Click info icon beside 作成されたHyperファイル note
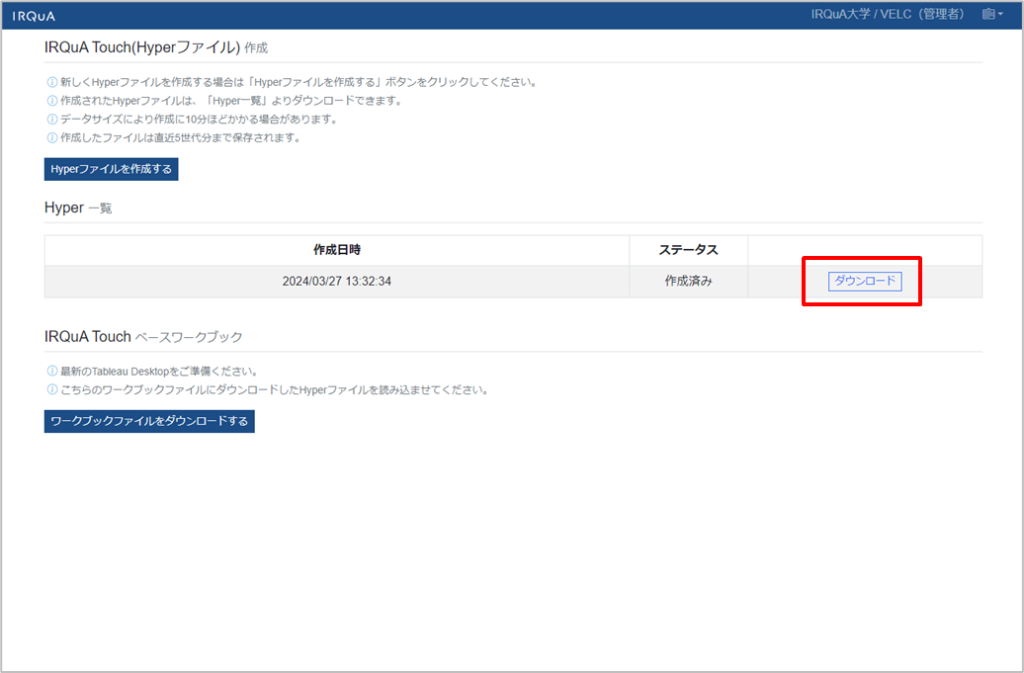Screen dimensions: 1024x673 coord(52,101)
